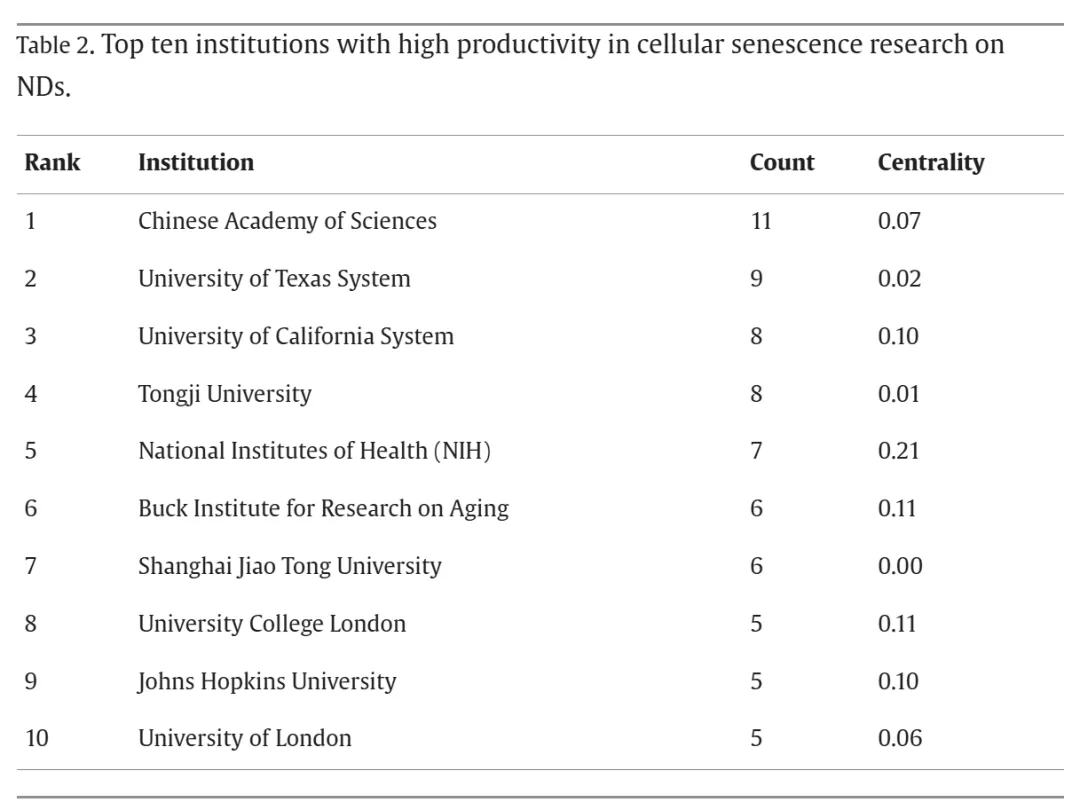Click Johns Hopkins University text
The image size is (1080, 810).
click(267, 682)
